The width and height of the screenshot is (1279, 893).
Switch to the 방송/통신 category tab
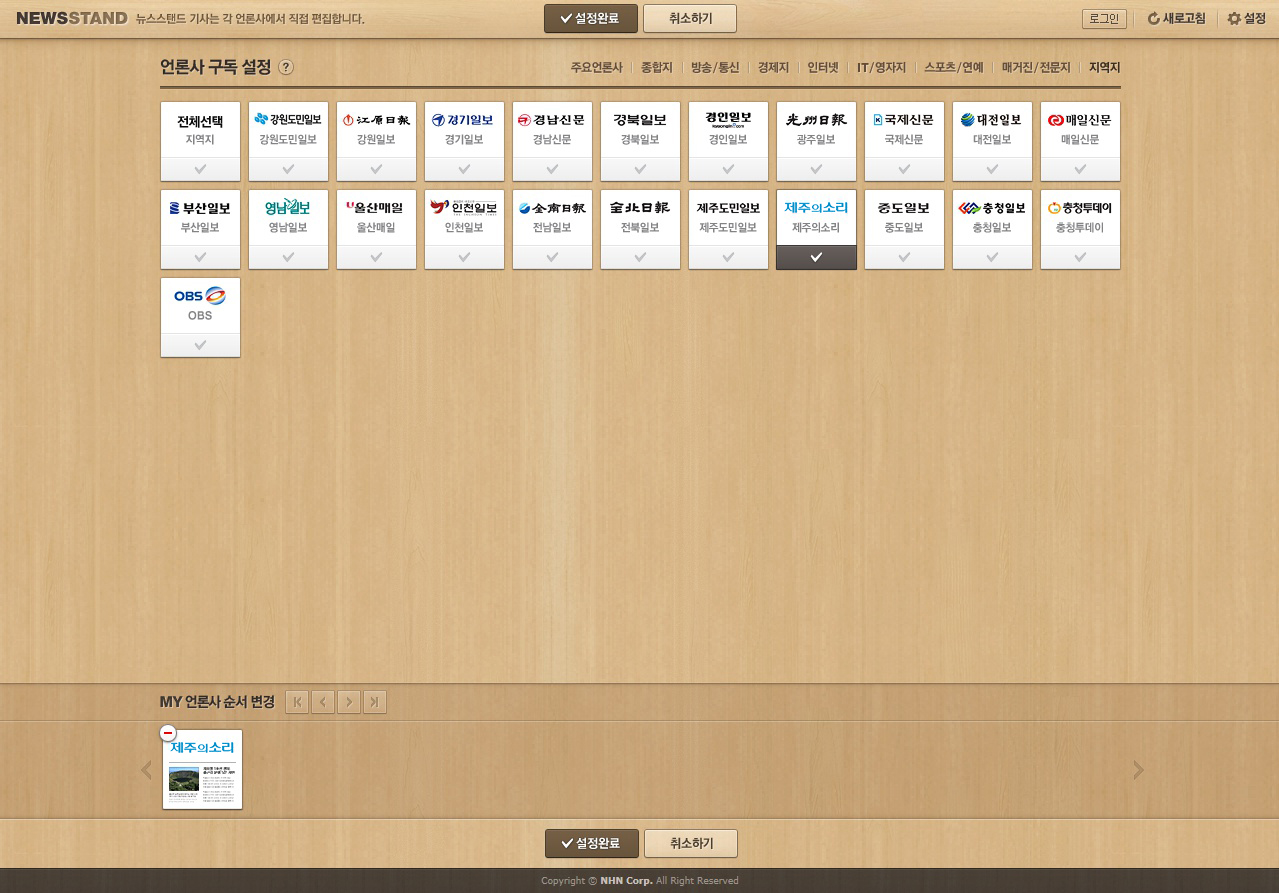pyautogui.click(x=715, y=67)
